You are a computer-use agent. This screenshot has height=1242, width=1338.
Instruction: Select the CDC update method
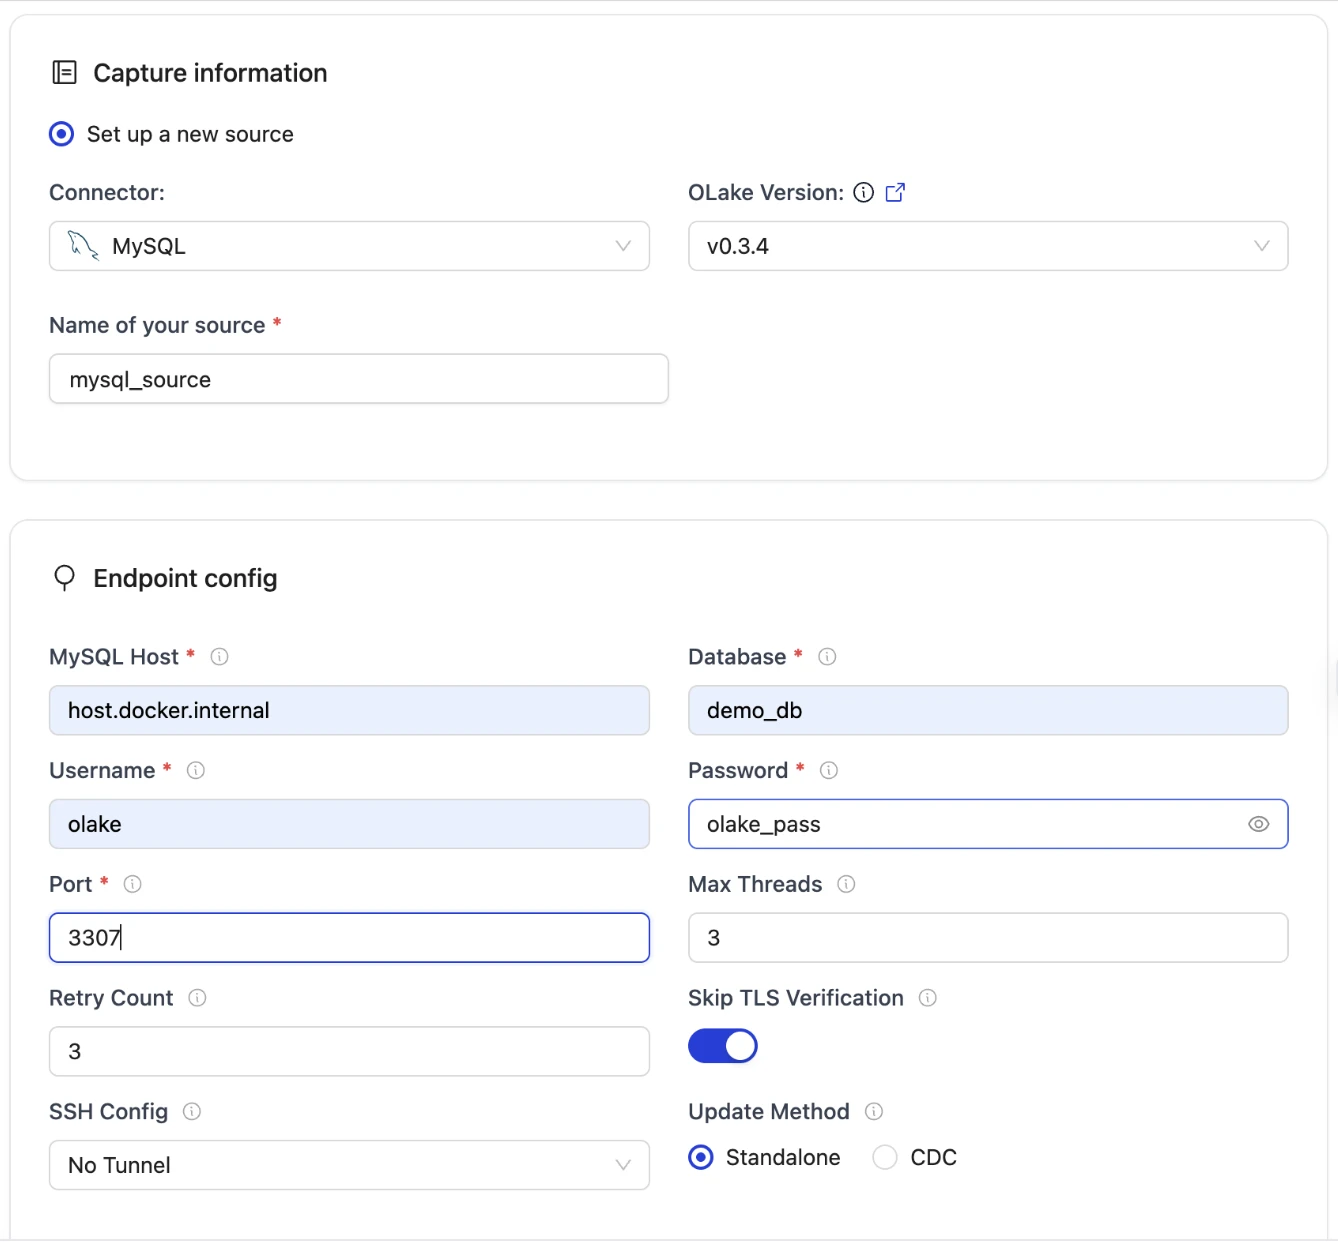[885, 1158]
